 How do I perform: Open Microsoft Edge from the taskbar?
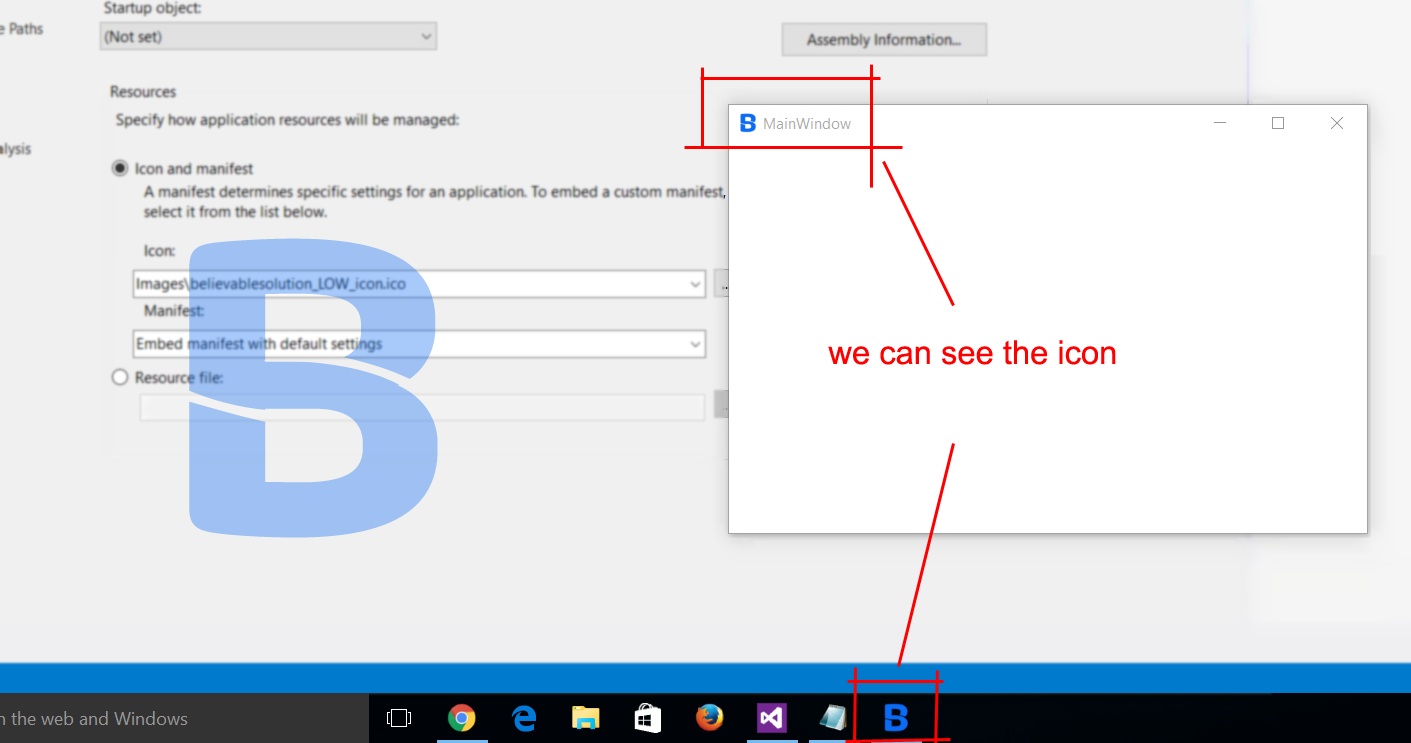tap(523, 717)
